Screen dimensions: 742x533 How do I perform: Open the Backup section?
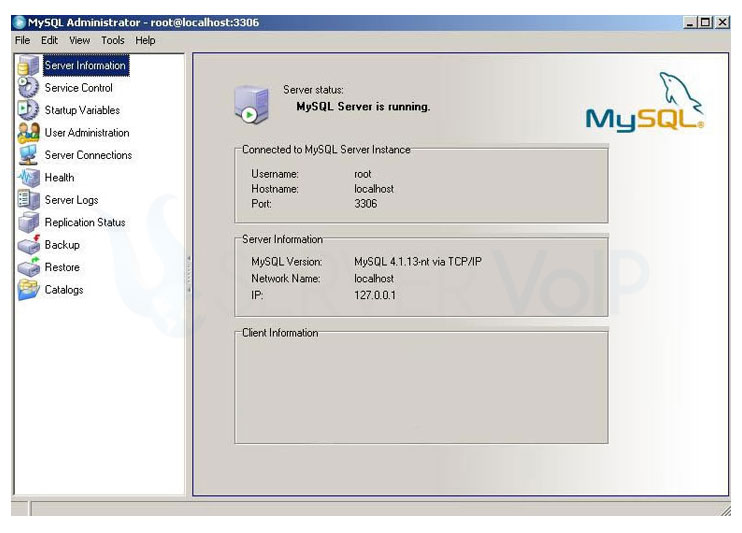click(62, 245)
